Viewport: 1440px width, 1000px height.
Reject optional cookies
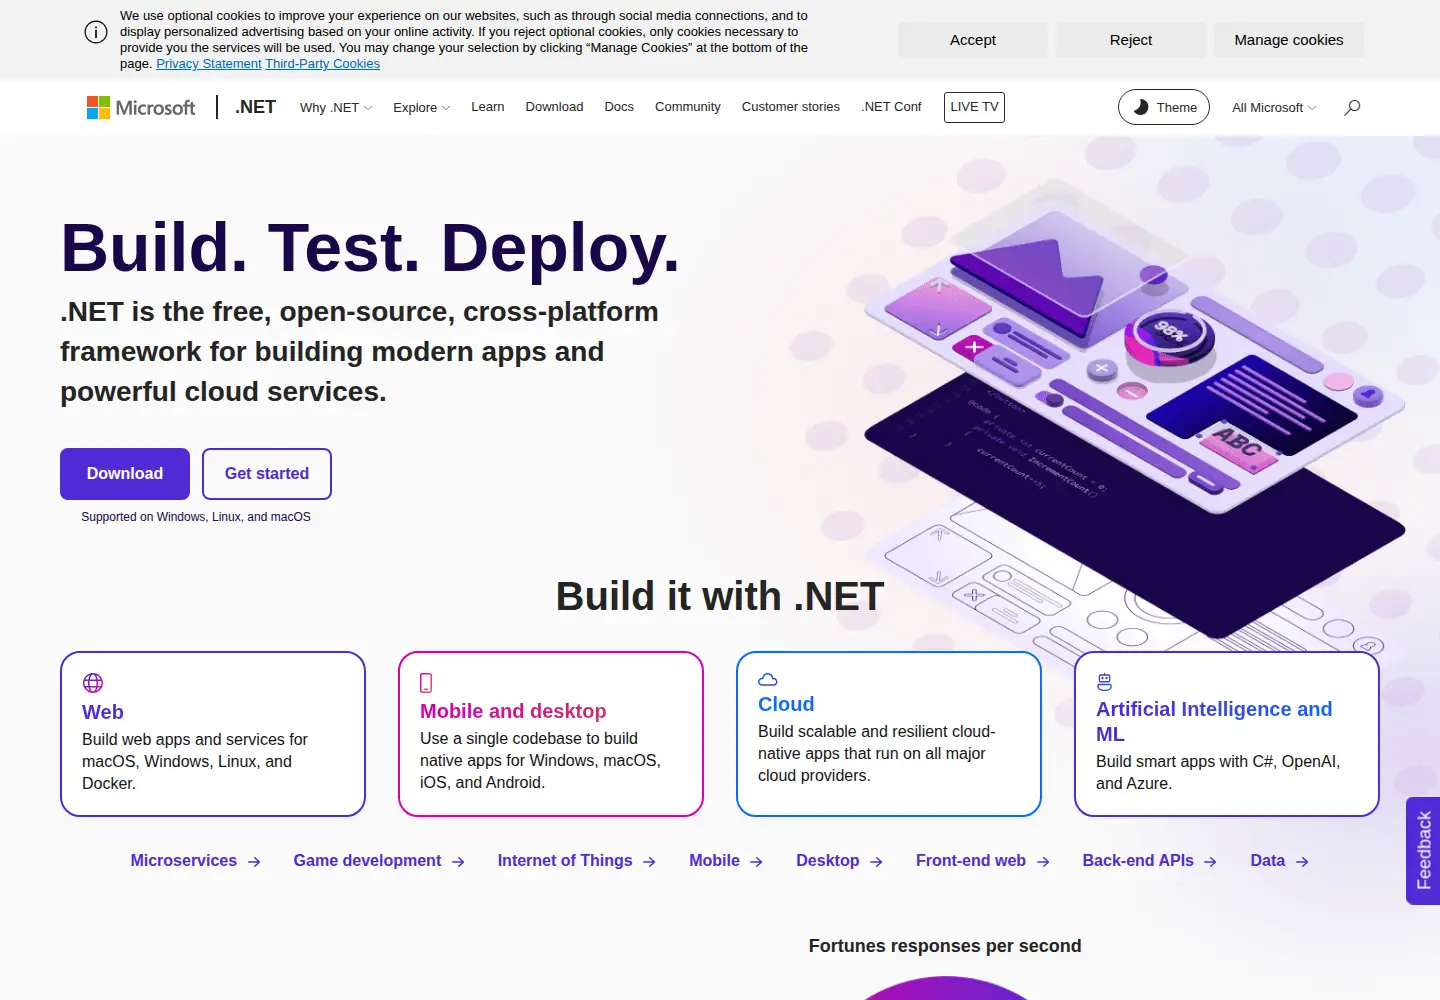[1131, 40]
